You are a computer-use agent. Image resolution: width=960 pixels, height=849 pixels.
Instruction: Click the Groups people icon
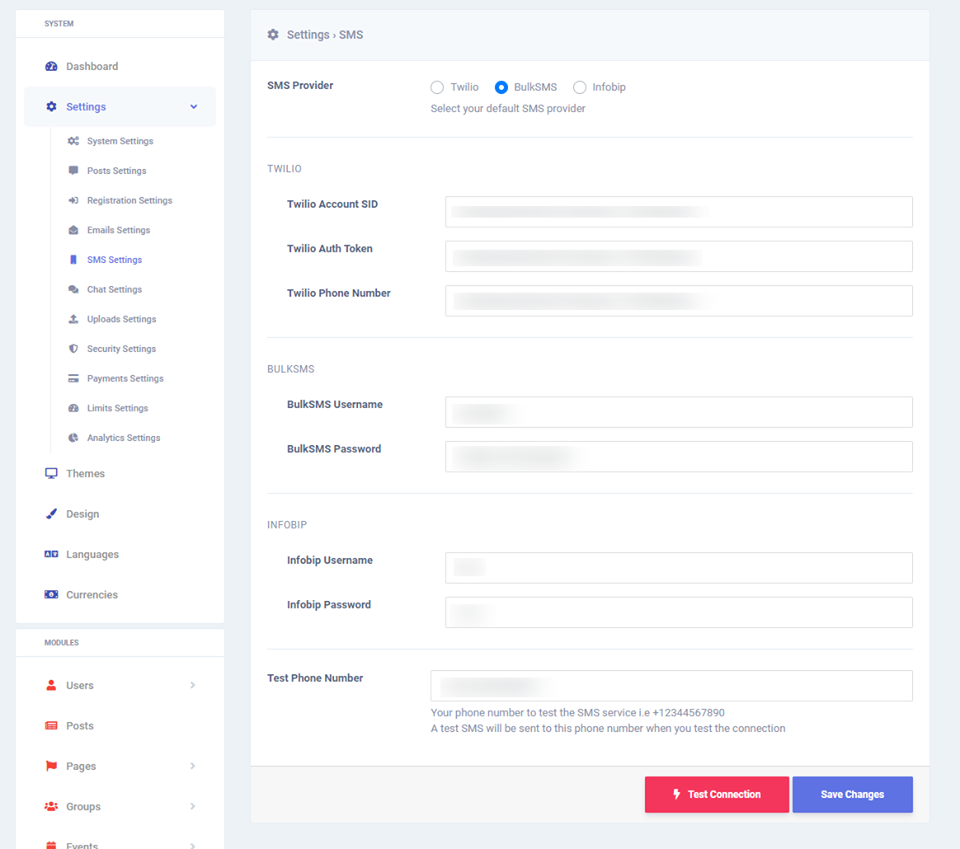coord(51,806)
